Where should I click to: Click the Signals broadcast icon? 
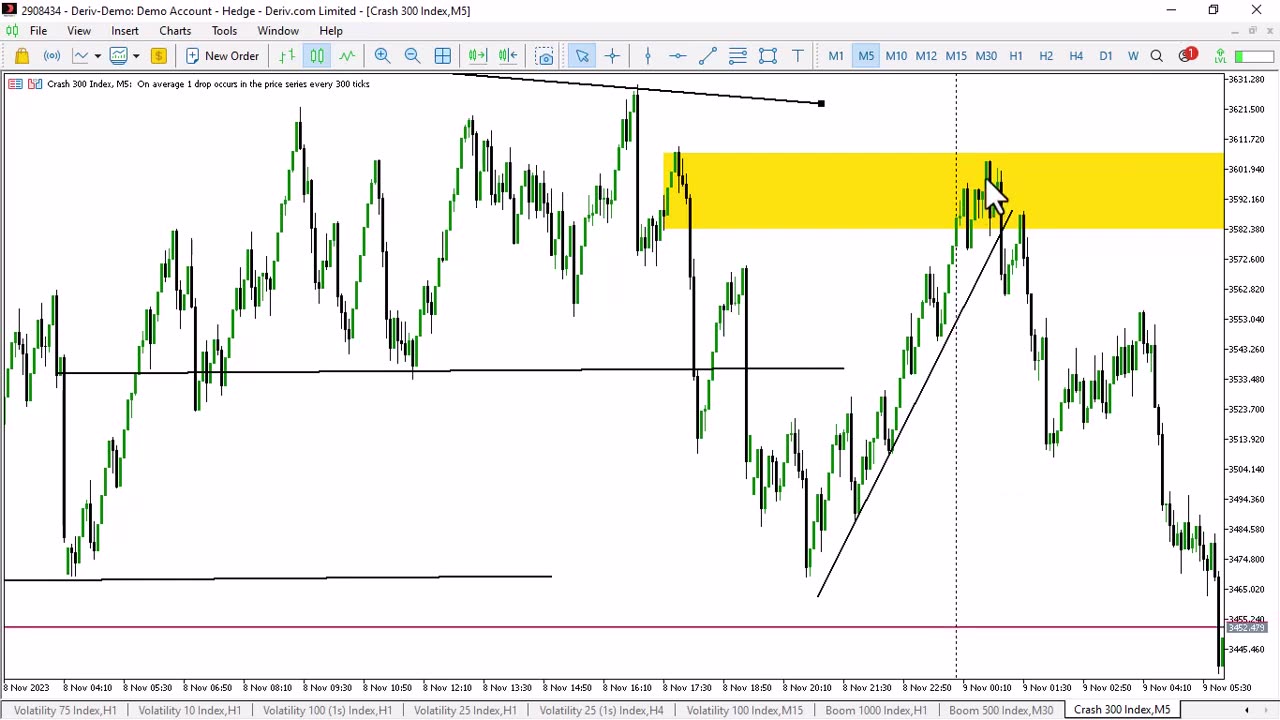pos(52,56)
